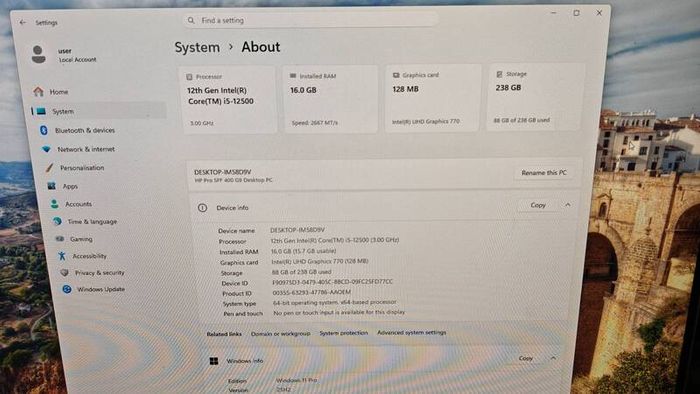Click the Processor card chip icon

click(x=189, y=77)
